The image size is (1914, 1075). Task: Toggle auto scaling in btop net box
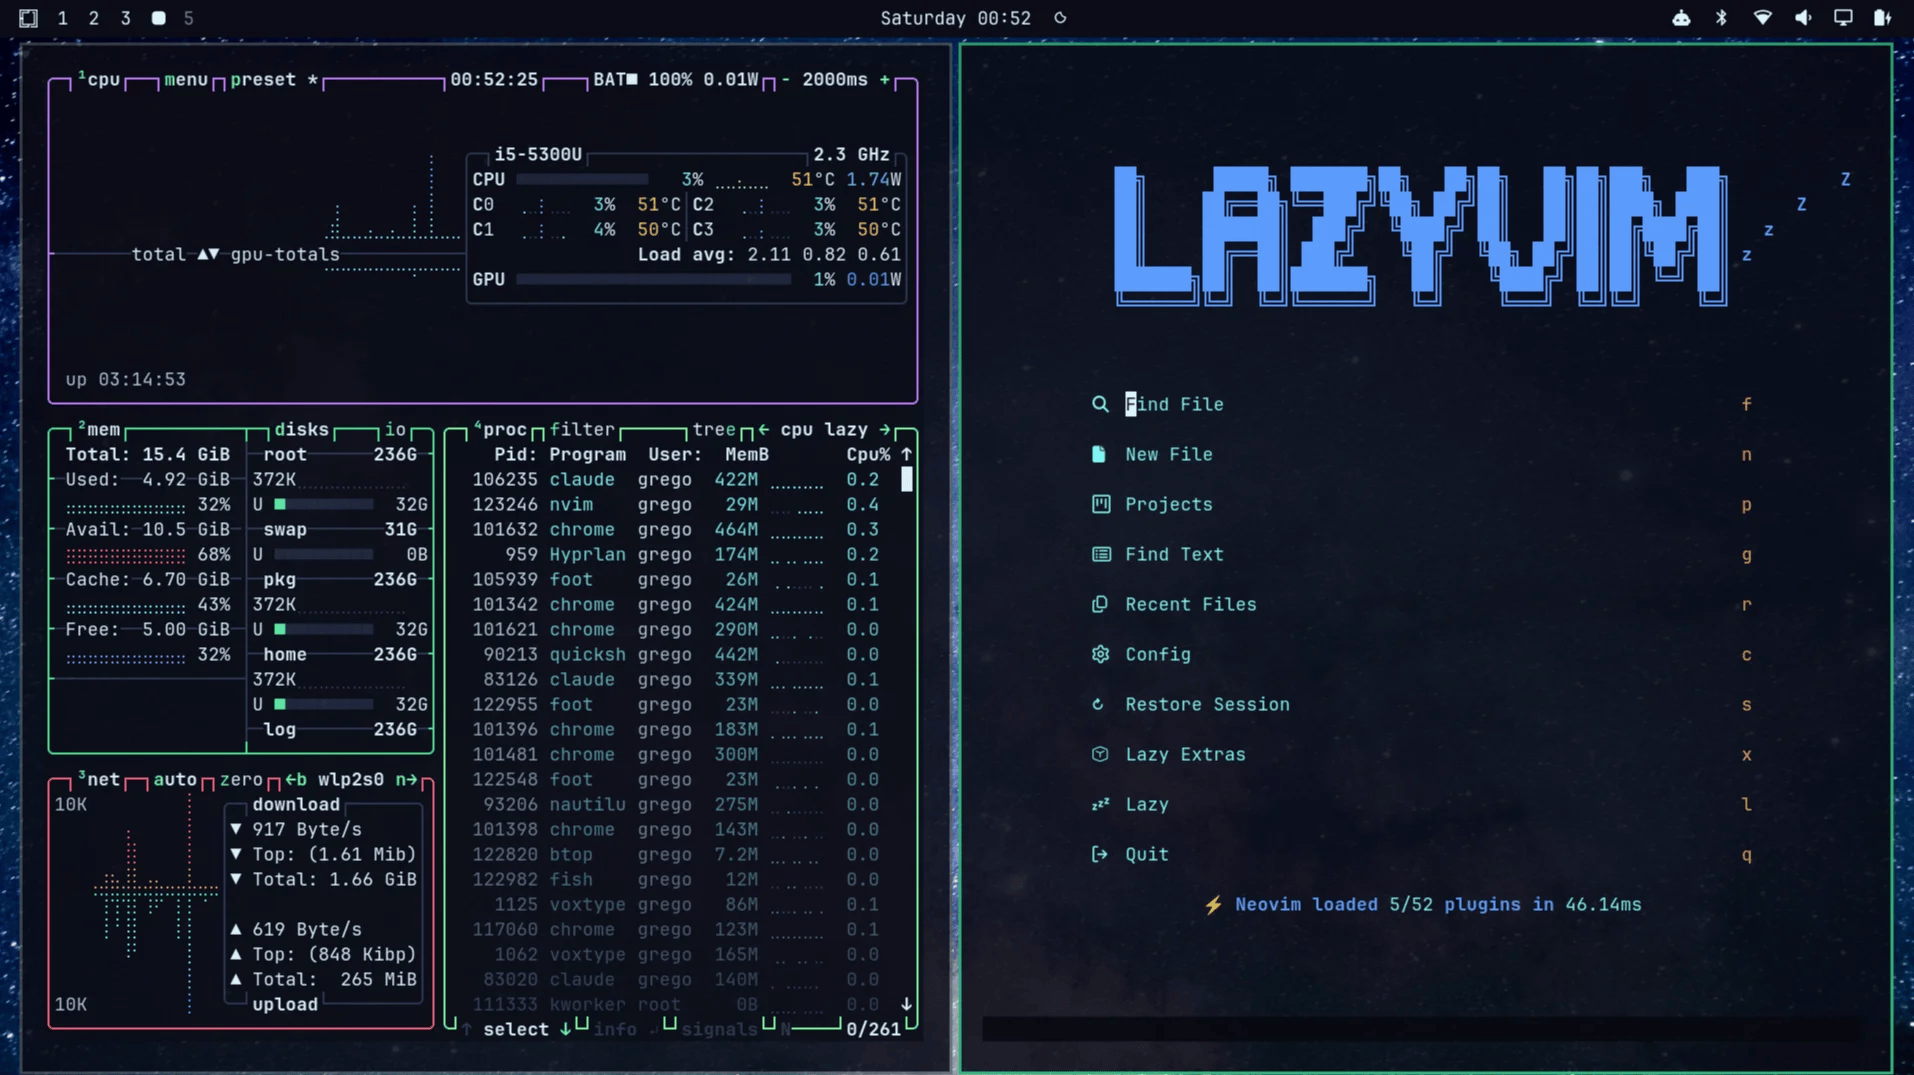coord(175,779)
